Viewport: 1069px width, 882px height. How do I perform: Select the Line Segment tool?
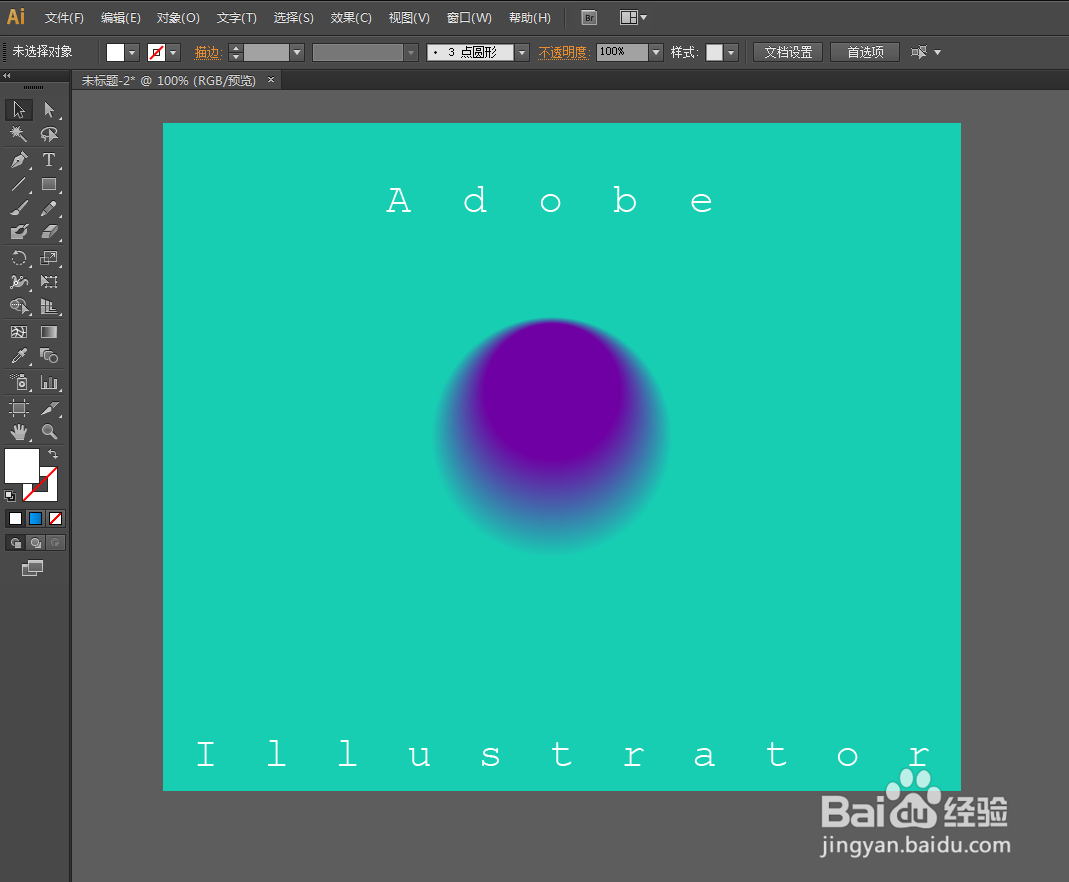point(18,184)
